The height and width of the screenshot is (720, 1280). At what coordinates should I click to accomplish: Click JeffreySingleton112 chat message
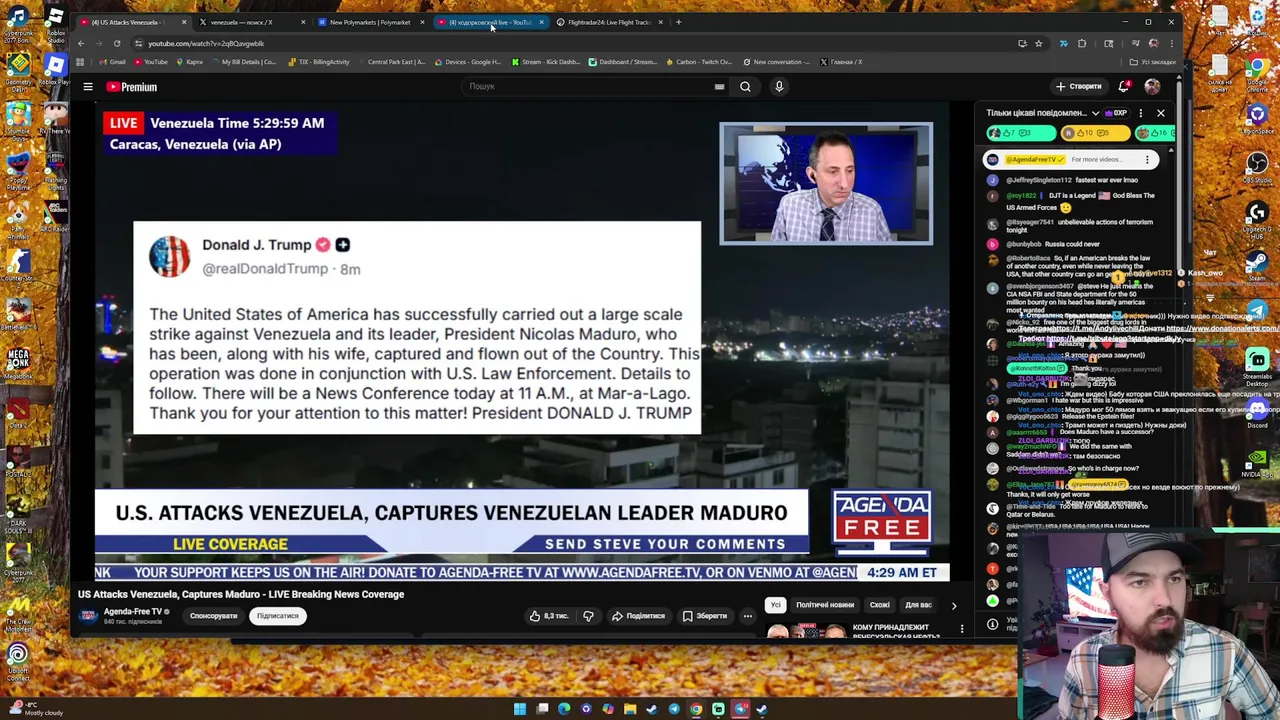click(x=1071, y=180)
